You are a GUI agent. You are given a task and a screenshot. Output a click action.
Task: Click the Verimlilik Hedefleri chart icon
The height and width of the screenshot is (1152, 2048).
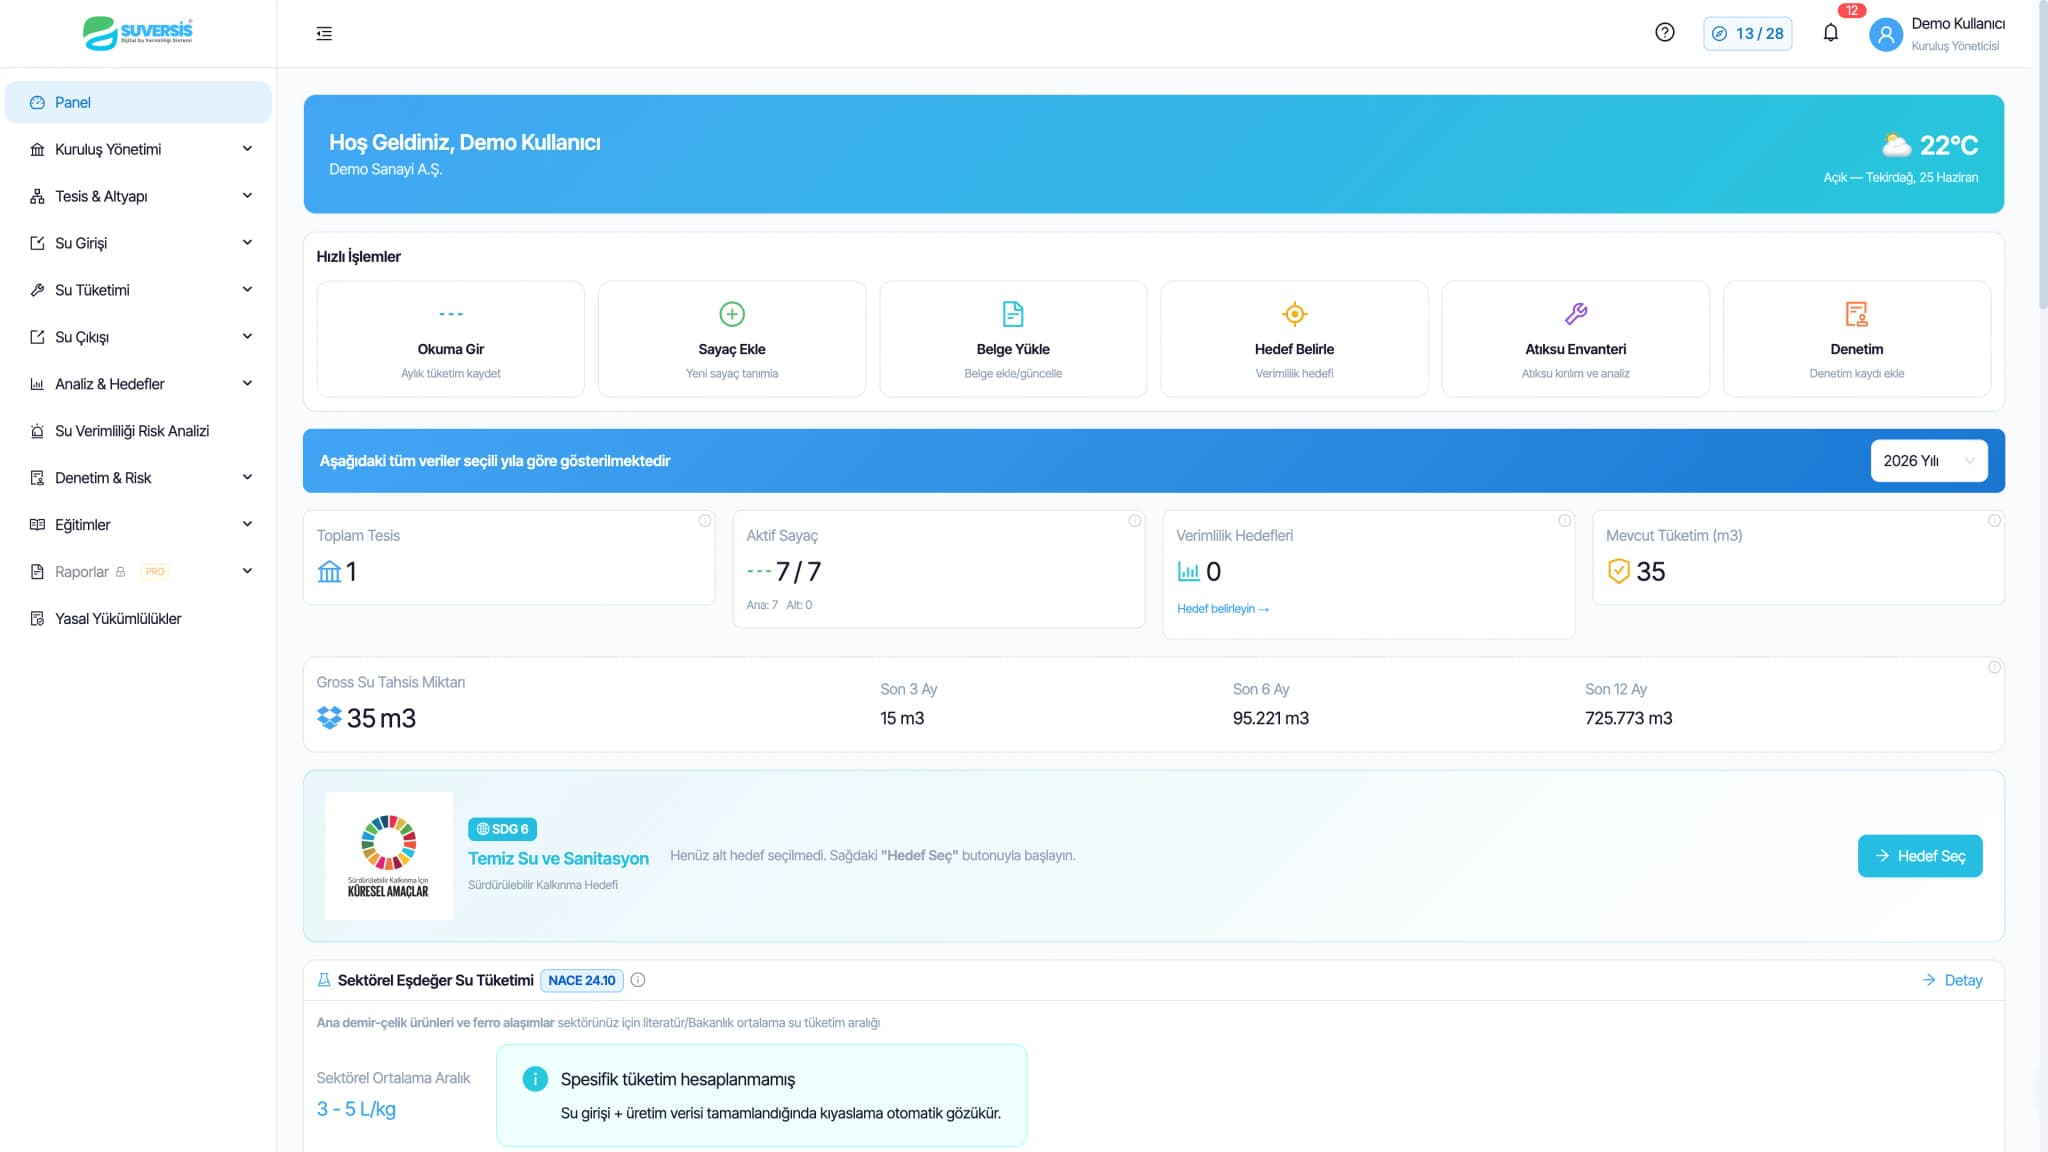click(x=1188, y=572)
